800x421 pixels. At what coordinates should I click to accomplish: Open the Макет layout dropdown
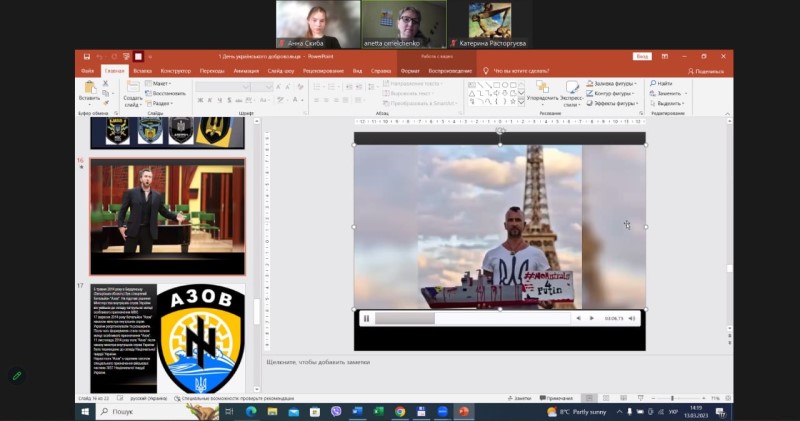coord(158,83)
